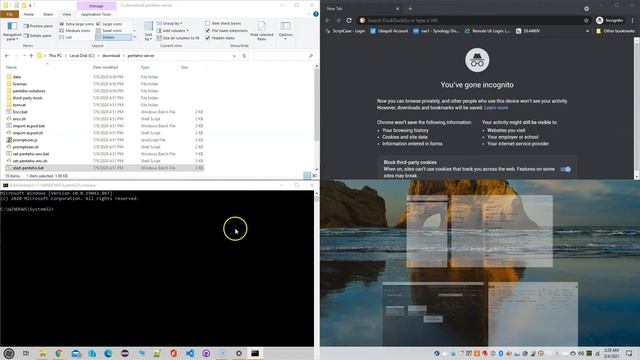Open Settings gear on the taskbar
640x360 pixels.
pos(239,353)
